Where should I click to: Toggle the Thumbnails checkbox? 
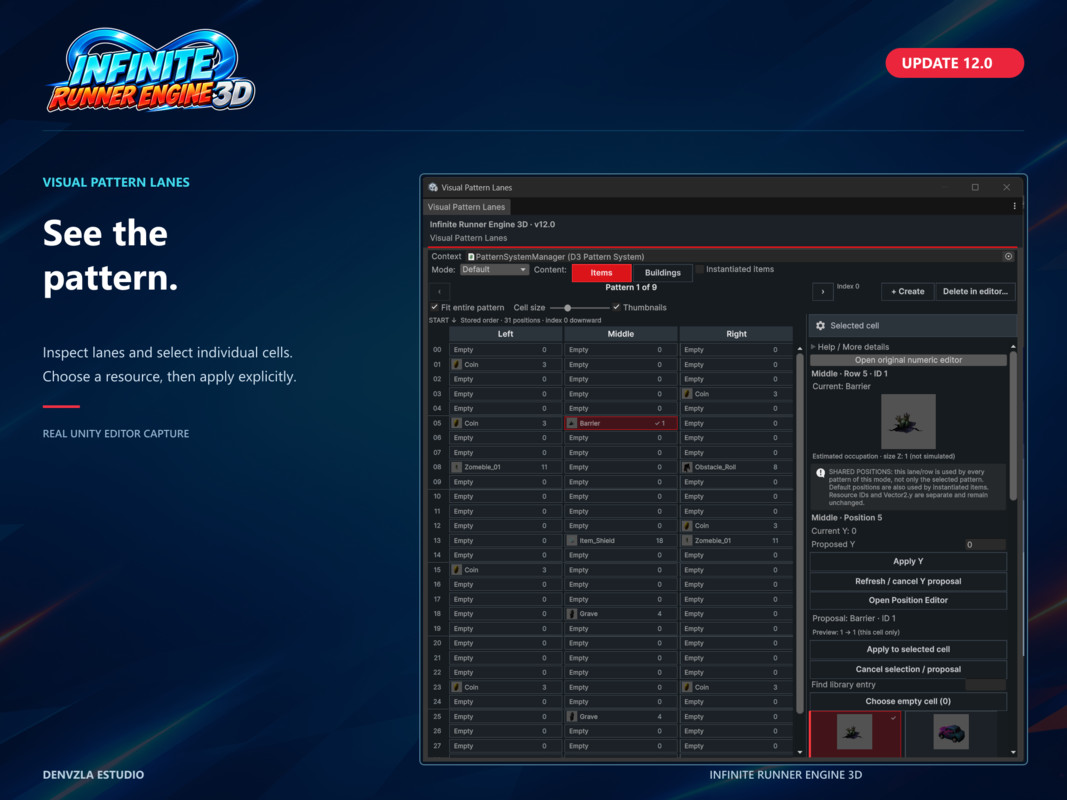coord(616,307)
